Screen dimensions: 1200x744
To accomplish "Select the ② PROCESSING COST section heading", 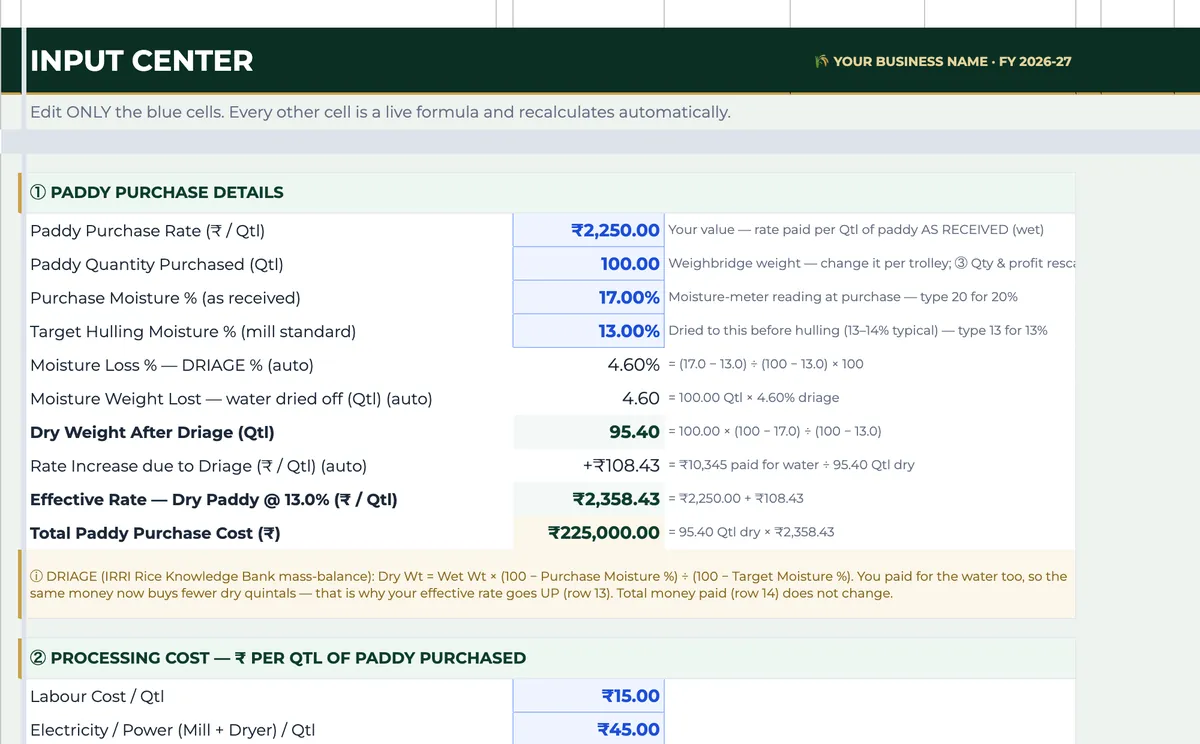I will tap(278, 658).
